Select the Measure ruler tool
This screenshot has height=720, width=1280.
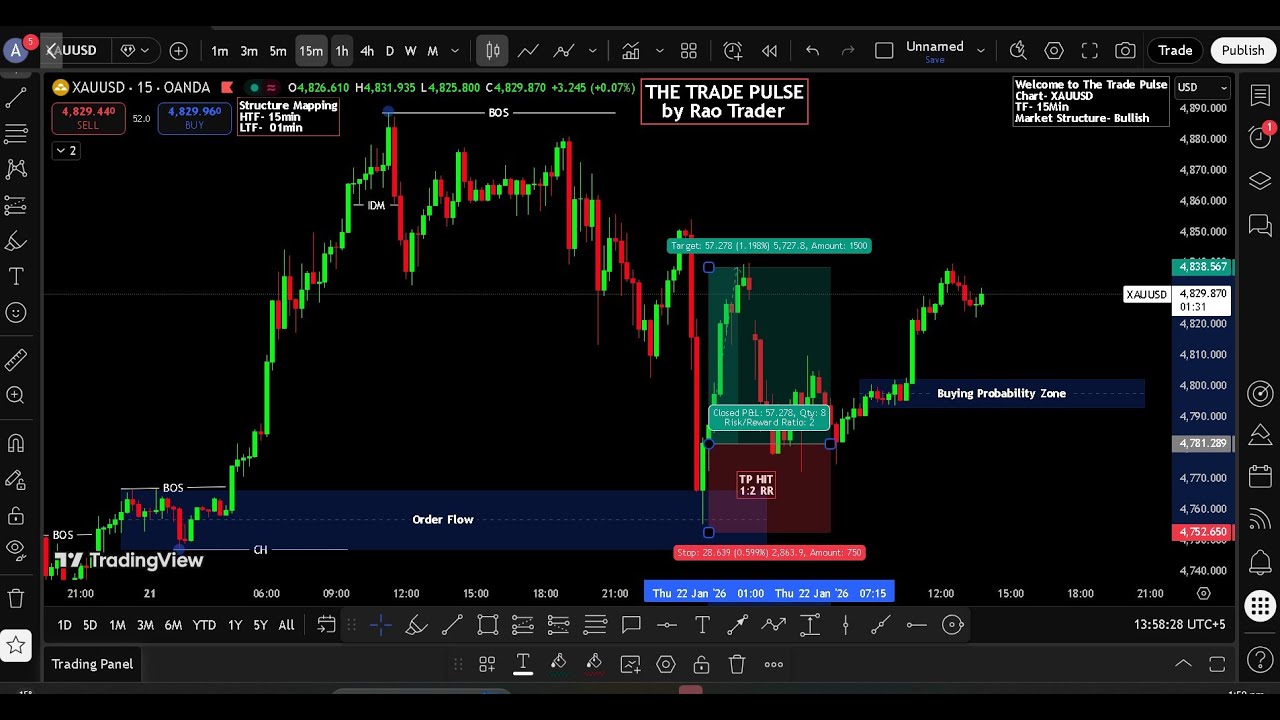[16, 359]
